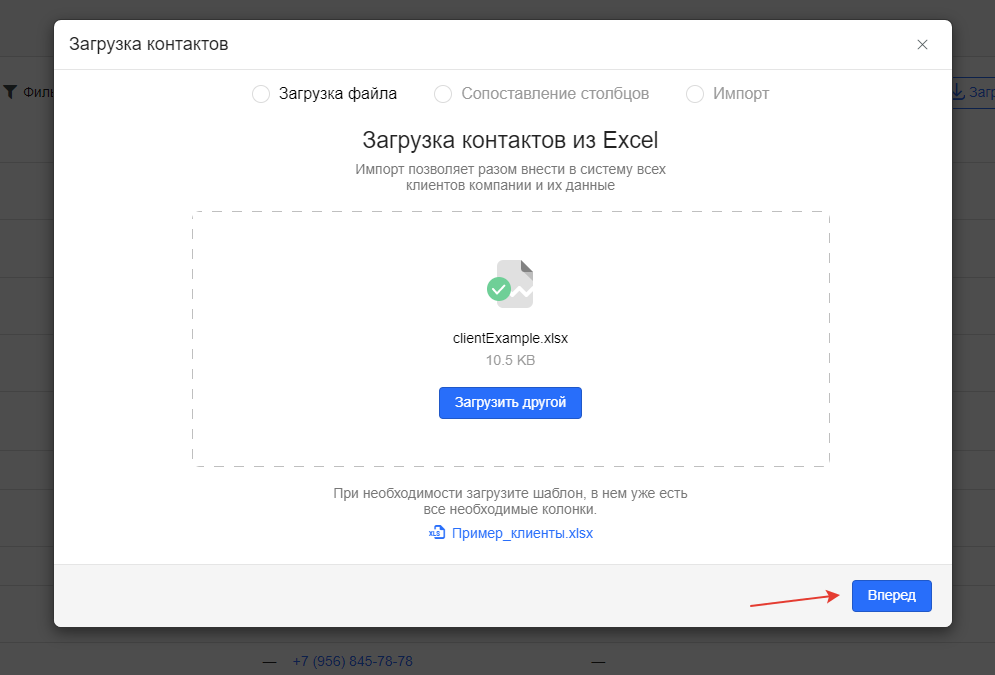This screenshot has width=995, height=675.
Task: Select the Импорт step
Action: pos(695,94)
